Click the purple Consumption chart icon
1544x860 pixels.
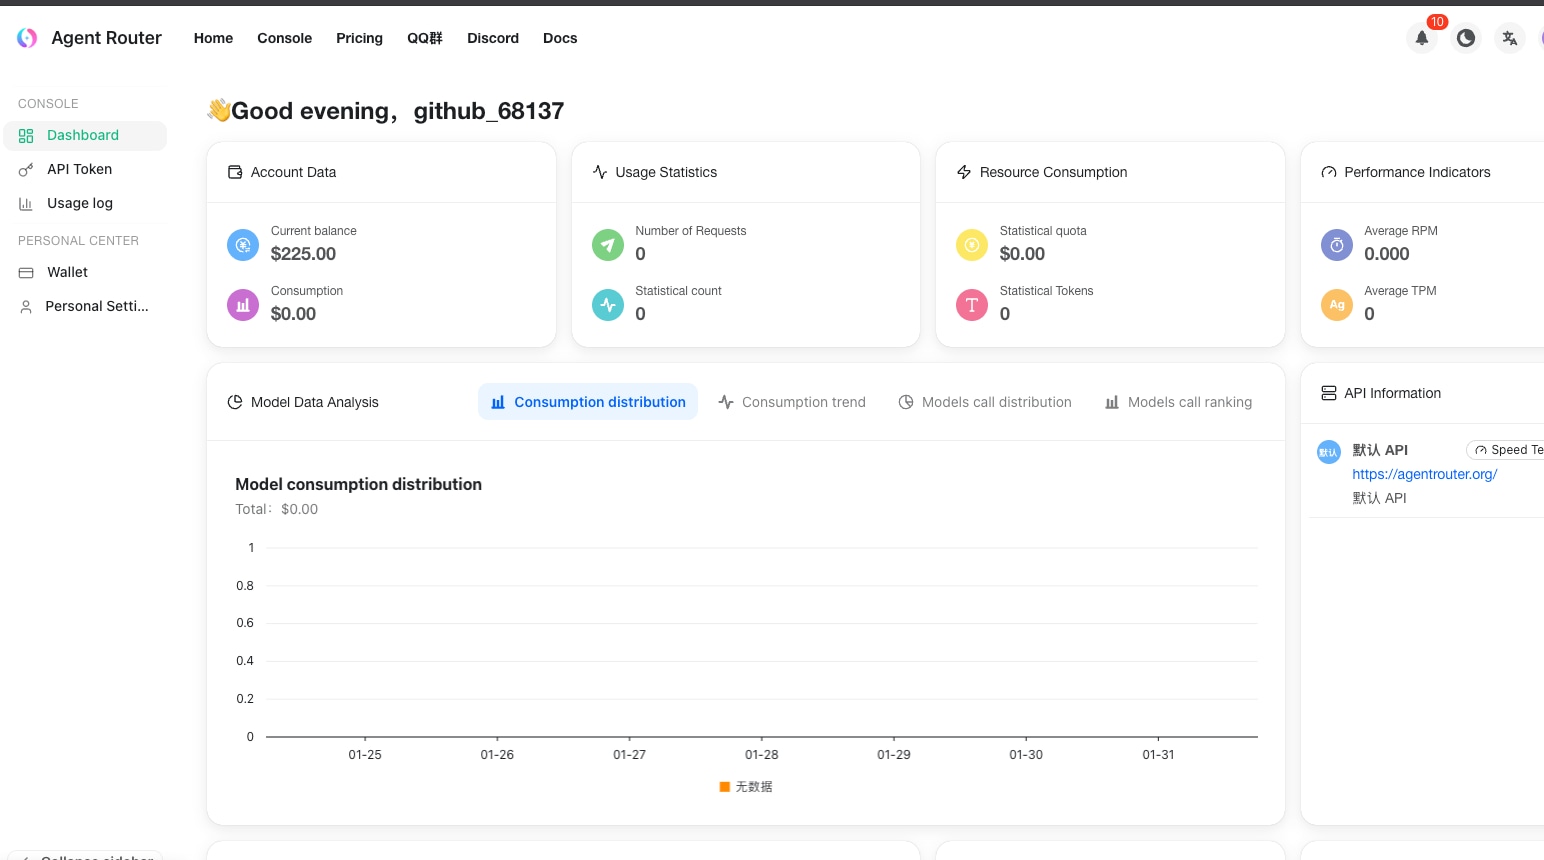[x=243, y=305]
